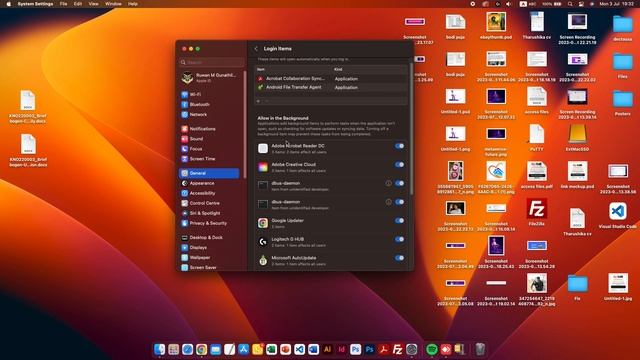Show info for the first dbus-daemon item
Image resolution: width=640 pixels, height=360 pixels.
click(388, 183)
